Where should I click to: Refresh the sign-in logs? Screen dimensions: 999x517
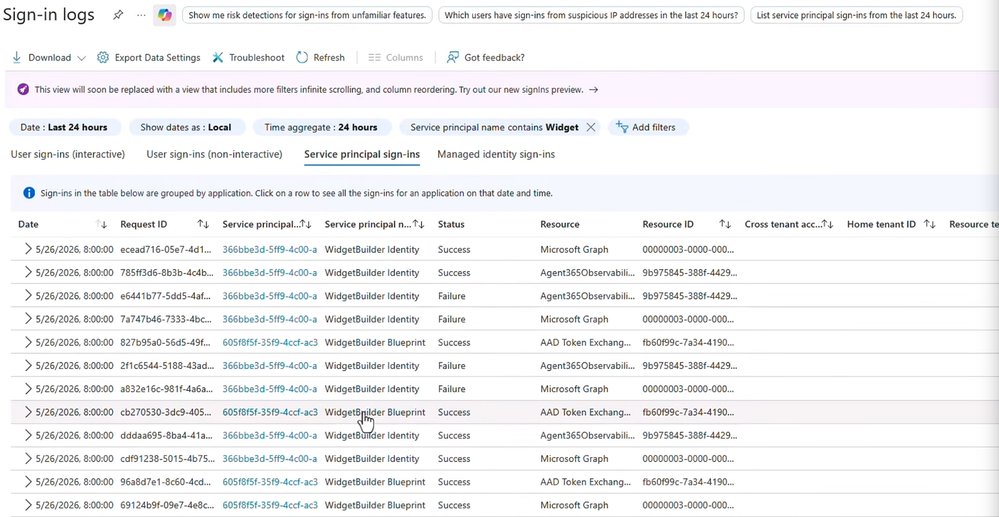[320, 57]
